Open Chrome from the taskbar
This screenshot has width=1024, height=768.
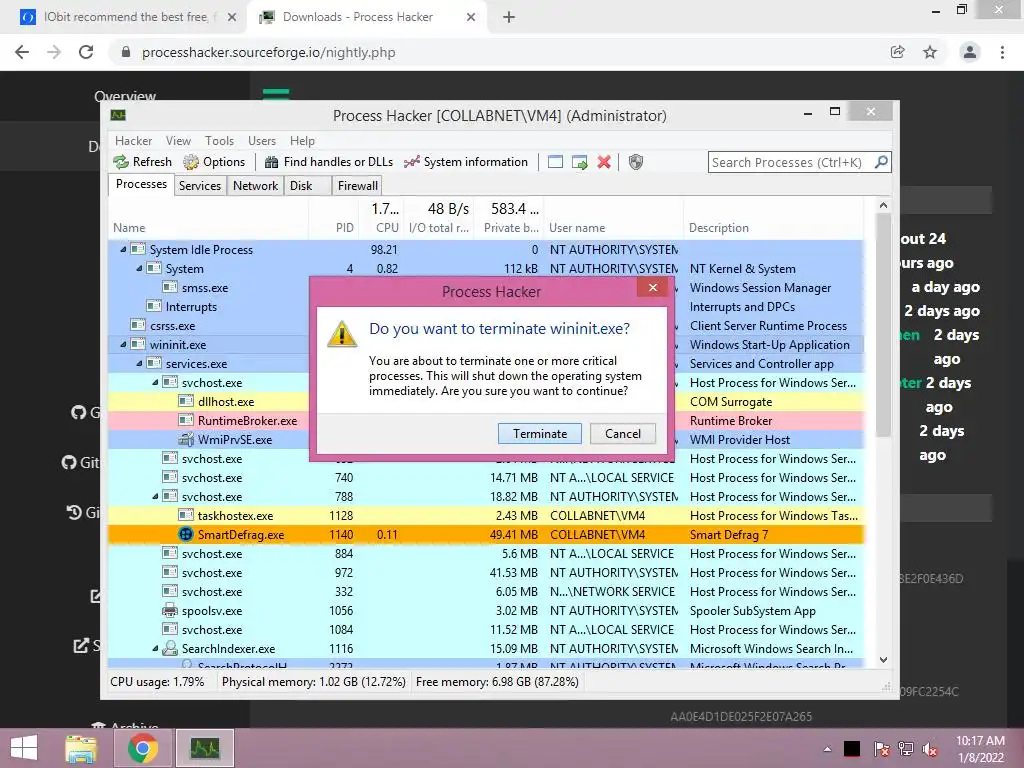pos(142,748)
